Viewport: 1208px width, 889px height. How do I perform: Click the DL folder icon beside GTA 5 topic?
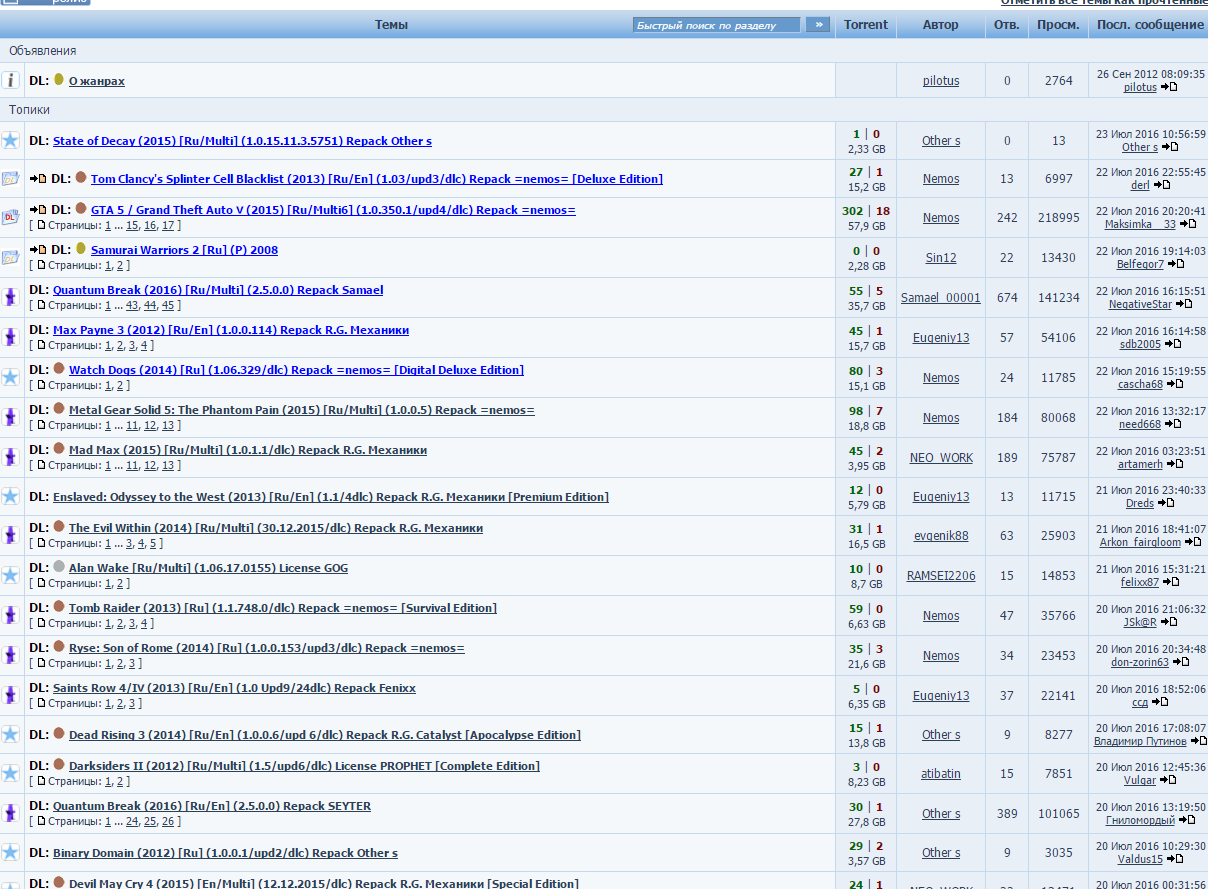click(x=10, y=217)
